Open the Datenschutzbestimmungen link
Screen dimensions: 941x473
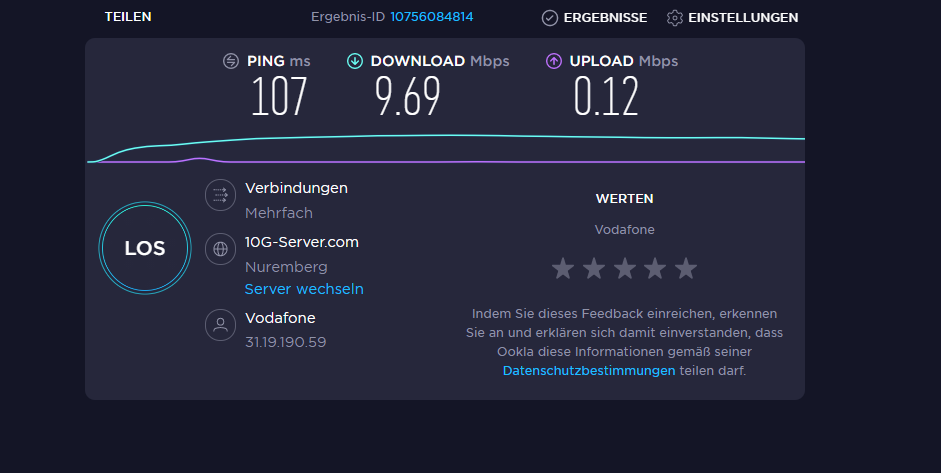589,370
